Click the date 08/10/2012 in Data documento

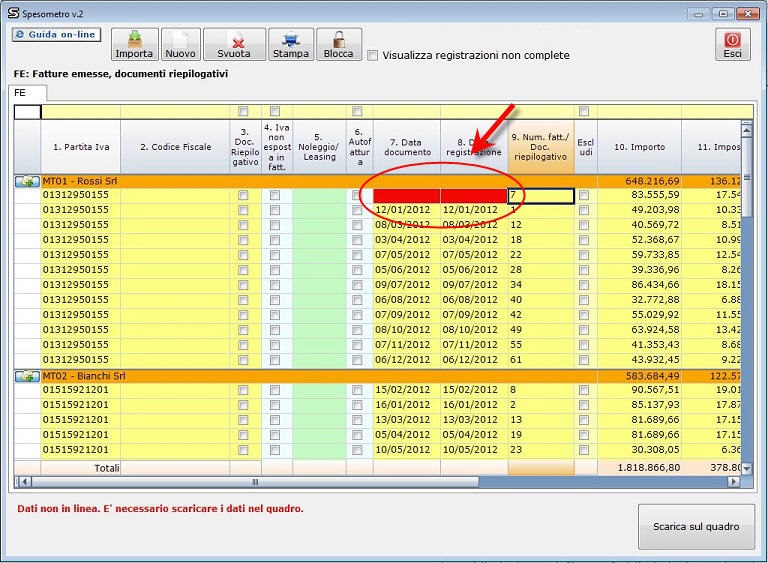coord(403,330)
